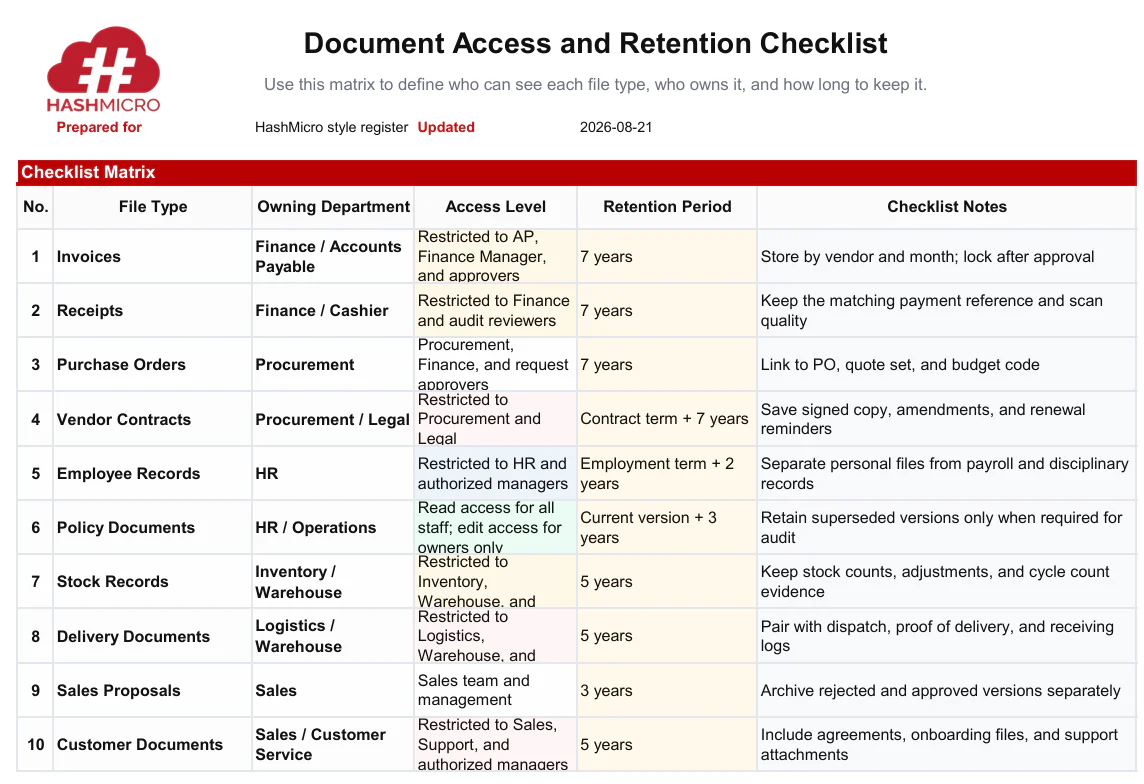Screen dimensions: 1144x784
Task: Click the 'Prepared for' label
Action: (99, 127)
